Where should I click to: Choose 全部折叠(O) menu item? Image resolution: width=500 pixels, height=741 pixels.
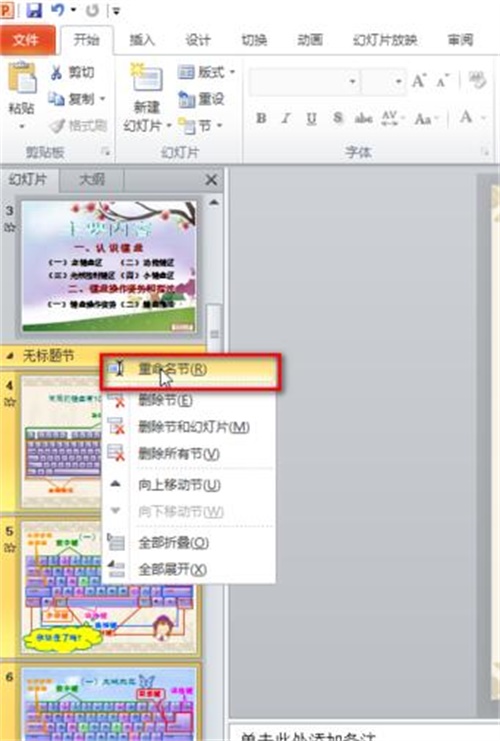(x=189, y=543)
